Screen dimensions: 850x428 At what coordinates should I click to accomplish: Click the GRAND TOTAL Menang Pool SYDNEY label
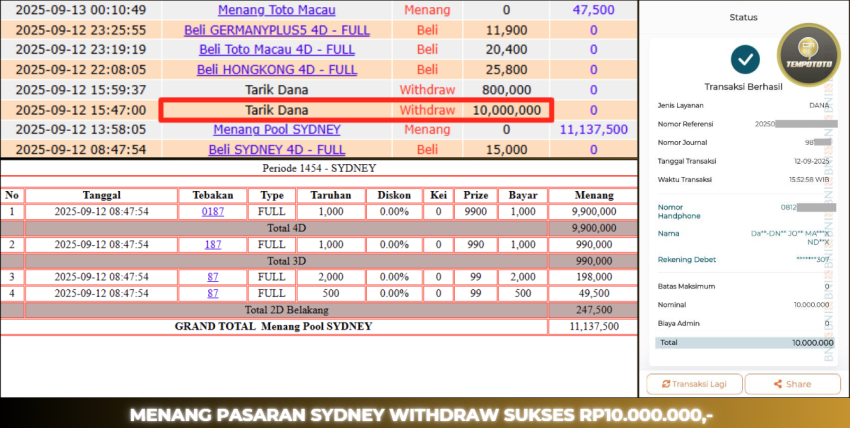pyautogui.click(x=273, y=326)
